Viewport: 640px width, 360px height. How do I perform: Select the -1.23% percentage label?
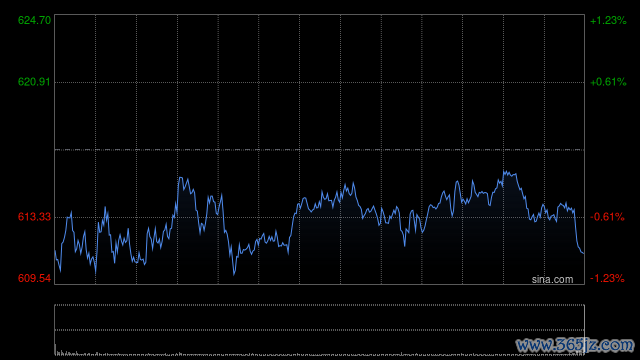(607, 278)
